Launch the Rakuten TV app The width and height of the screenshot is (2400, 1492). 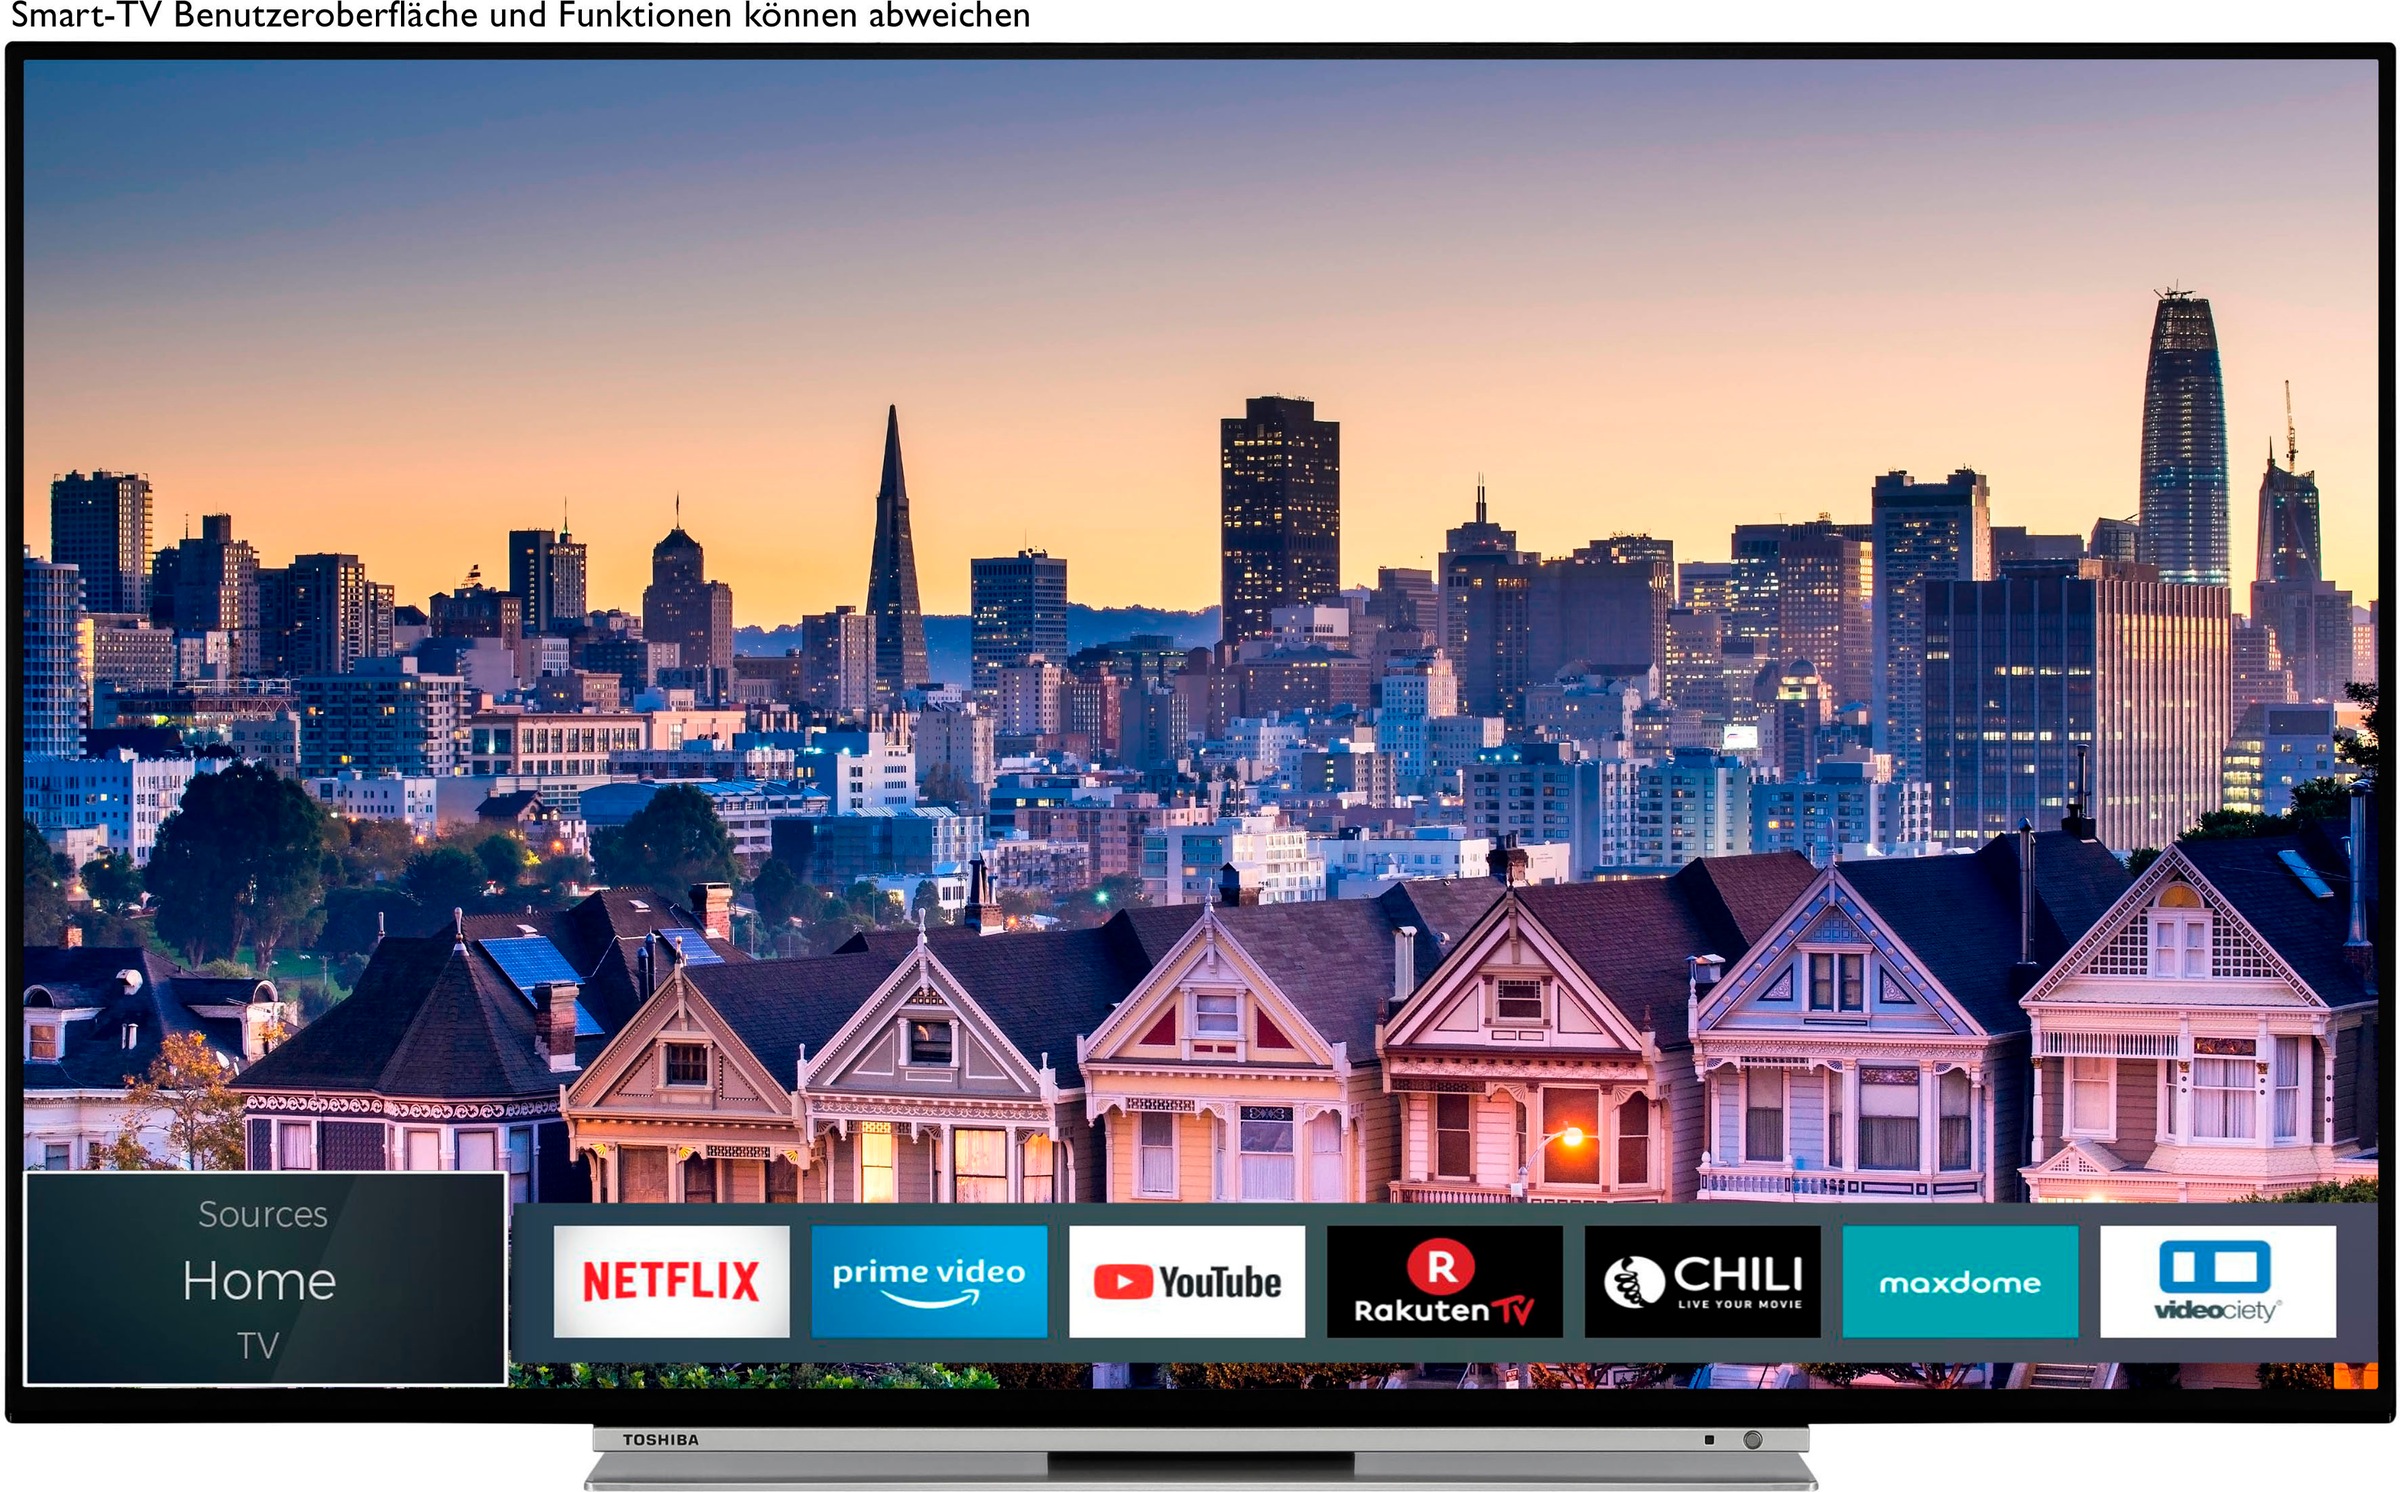pyautogui.click(x=1445, y=1281)
